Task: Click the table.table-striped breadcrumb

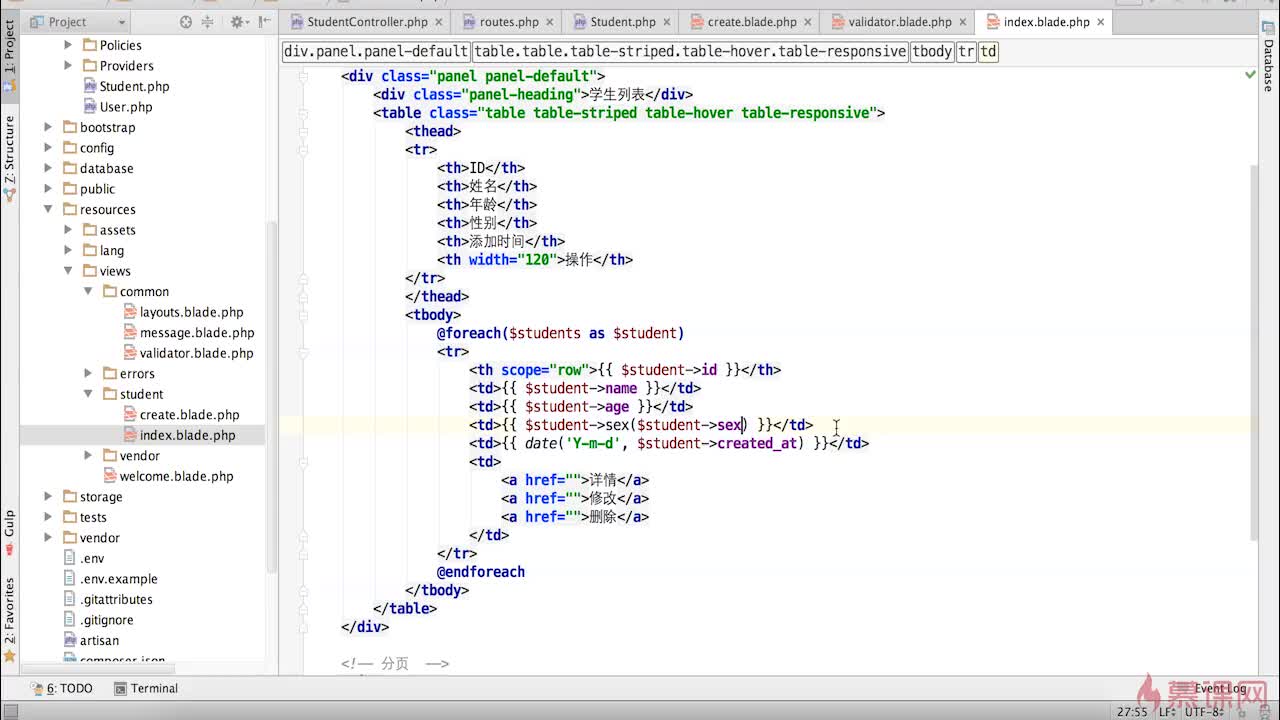Action: (x=690, y=51)
